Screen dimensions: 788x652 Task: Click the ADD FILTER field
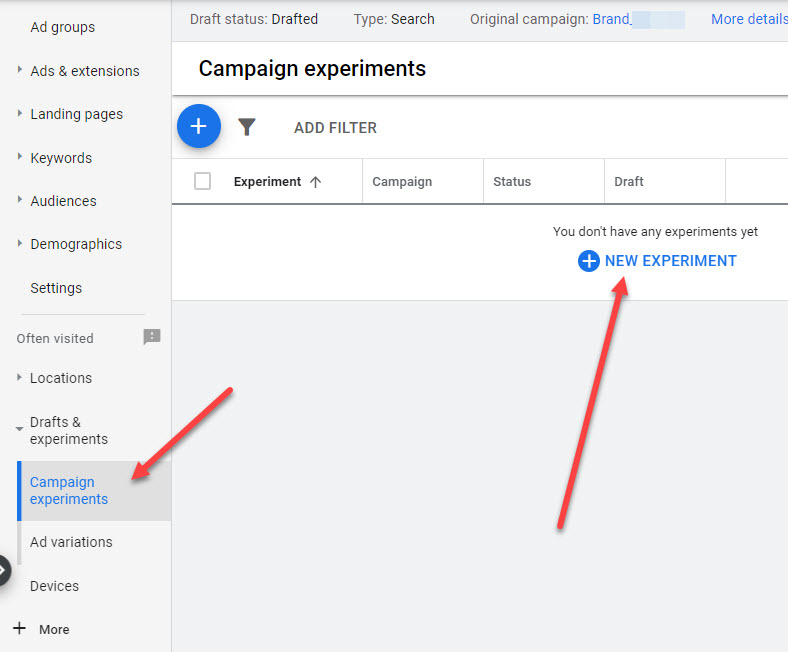pos(335,128)
